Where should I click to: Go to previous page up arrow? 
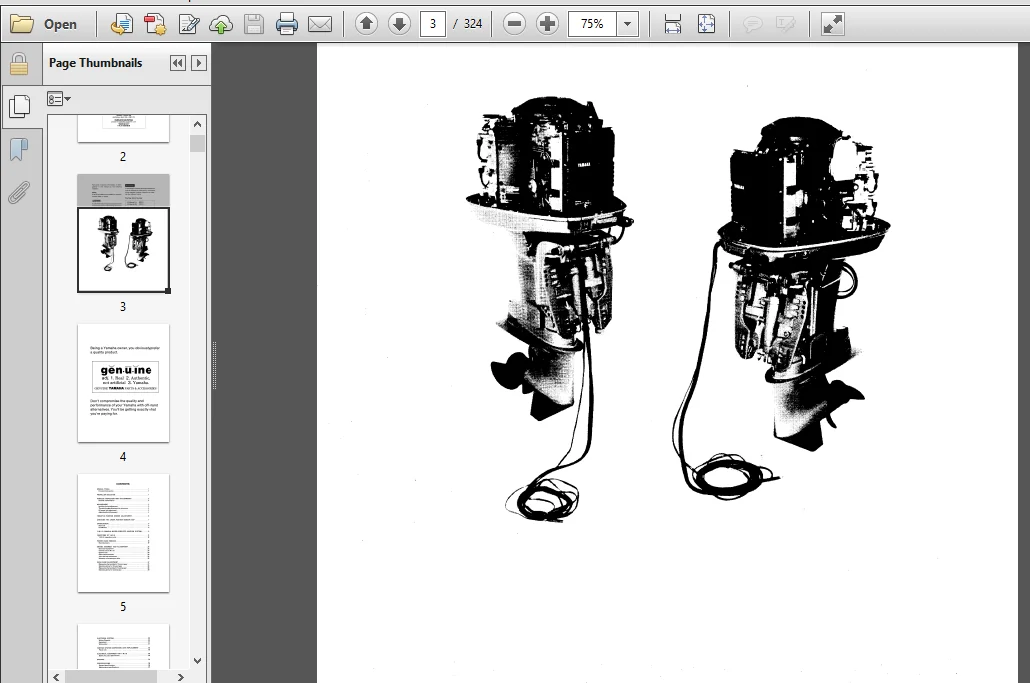pyautogui.click(x=366, y=24)
